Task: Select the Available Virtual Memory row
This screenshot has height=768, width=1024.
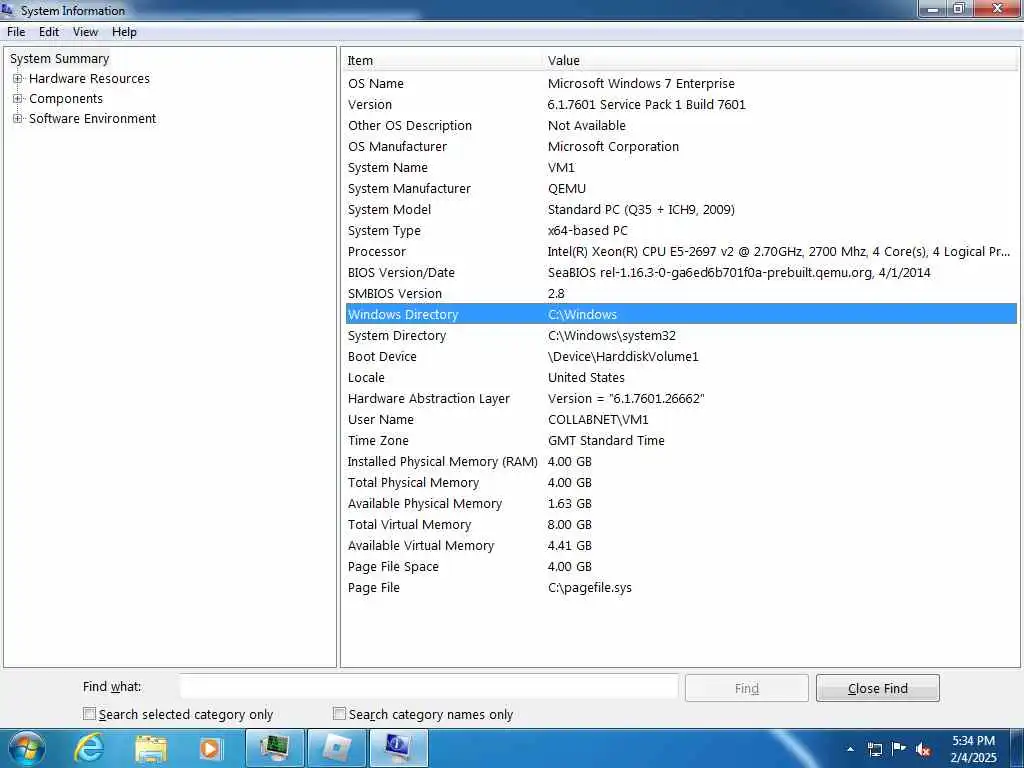Action: pyautogui.click(x=681, y=545)
